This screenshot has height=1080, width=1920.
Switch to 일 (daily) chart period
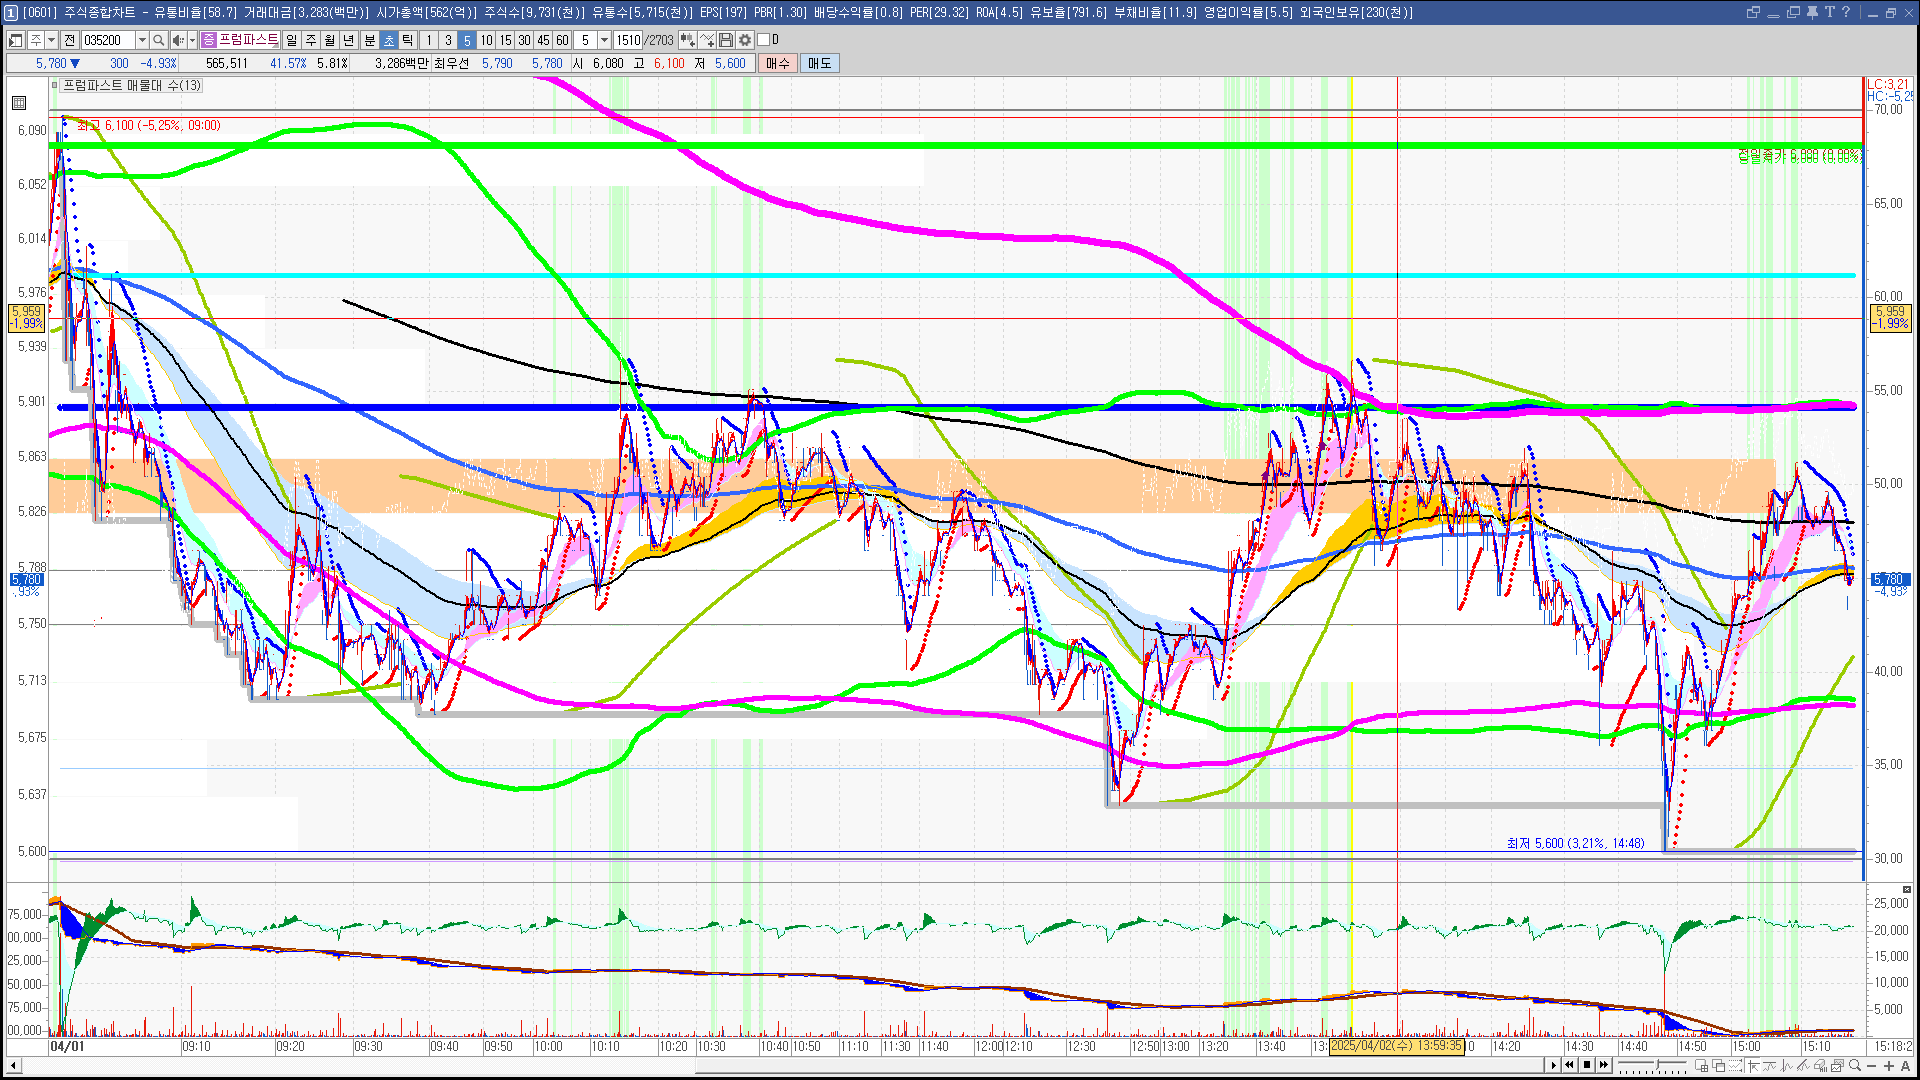tap(291, 40)
